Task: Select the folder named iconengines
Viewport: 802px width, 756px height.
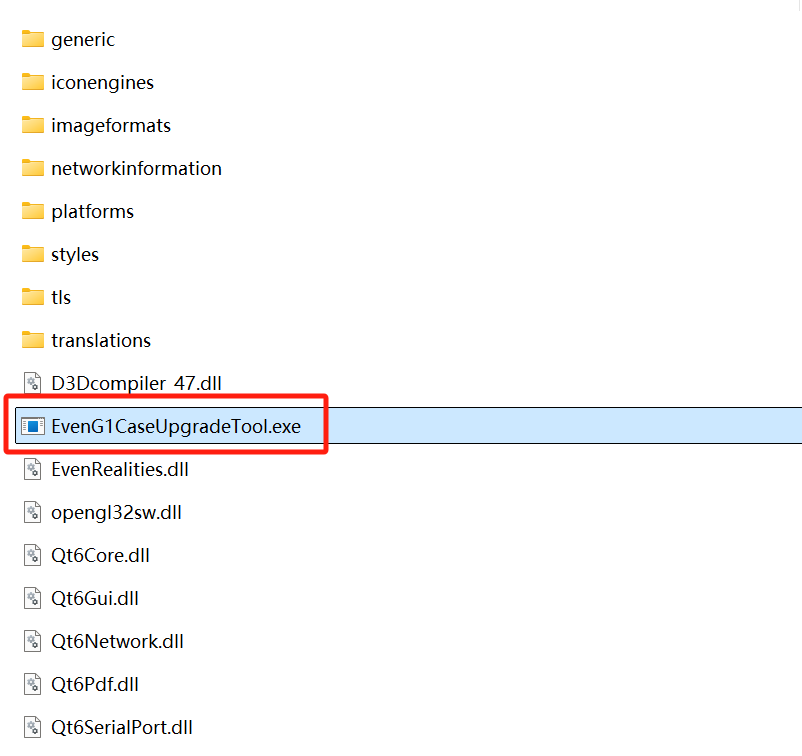Action: click(102, 83)
